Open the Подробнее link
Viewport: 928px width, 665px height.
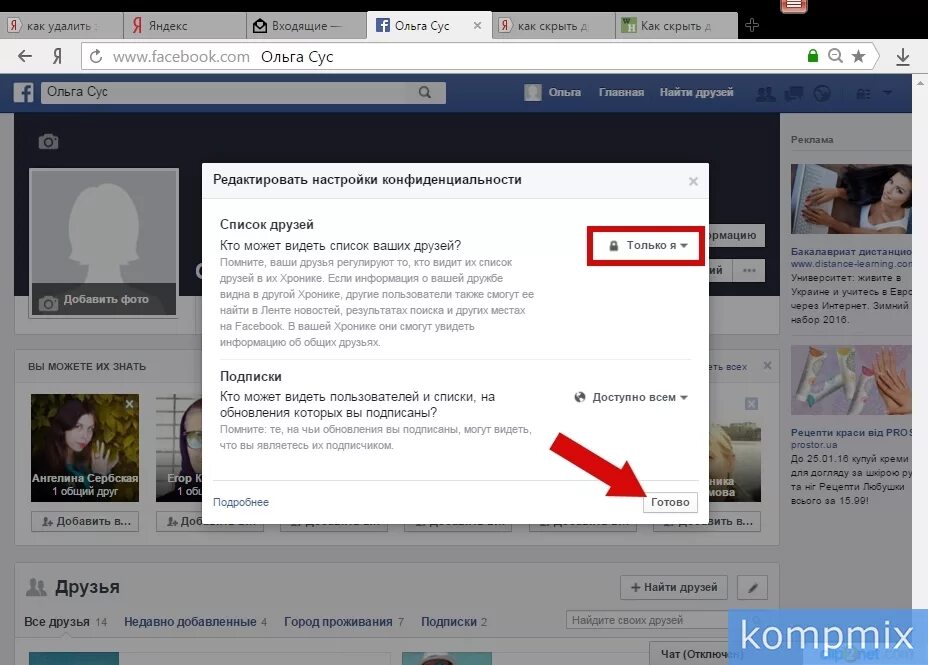241,502
